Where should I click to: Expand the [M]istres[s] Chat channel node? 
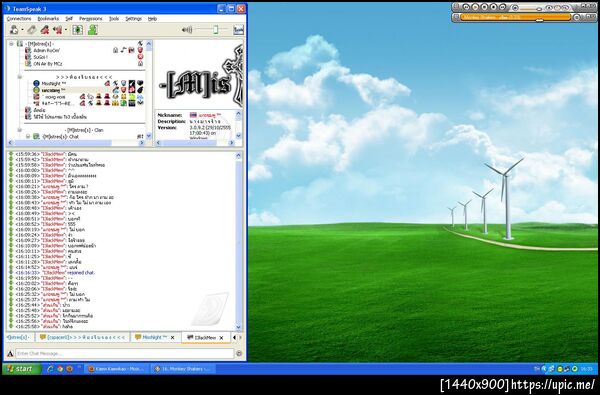click(x=28, y=136)
